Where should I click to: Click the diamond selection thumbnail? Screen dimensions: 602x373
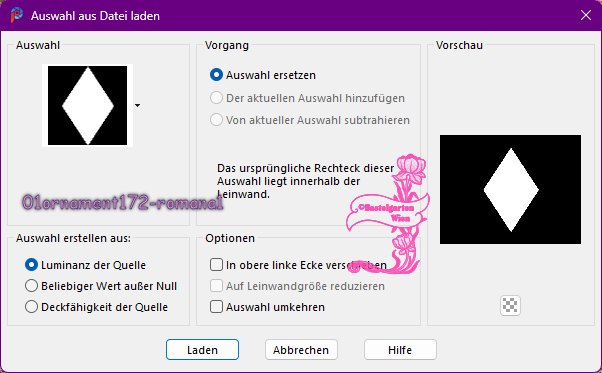[x=88, y=106]
